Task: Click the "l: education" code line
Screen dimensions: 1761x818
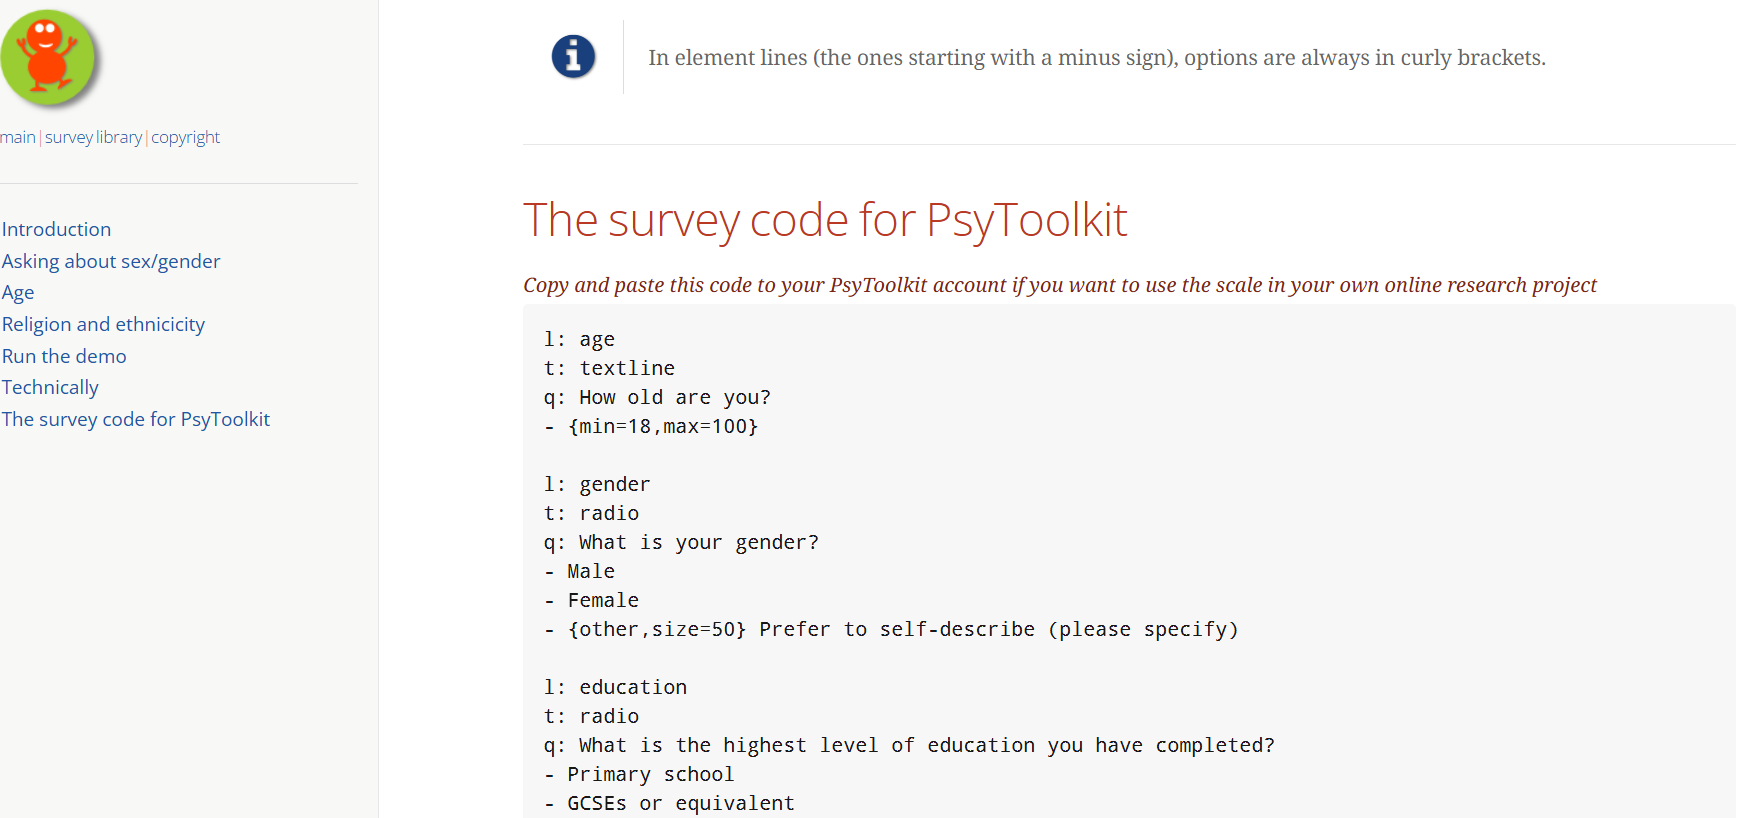Action: (615, 687)
